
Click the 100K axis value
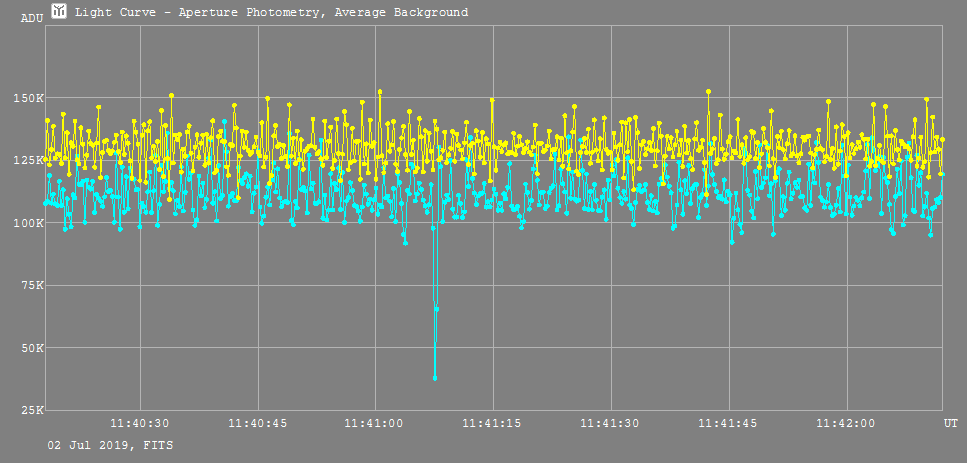(x=29, y=223)
